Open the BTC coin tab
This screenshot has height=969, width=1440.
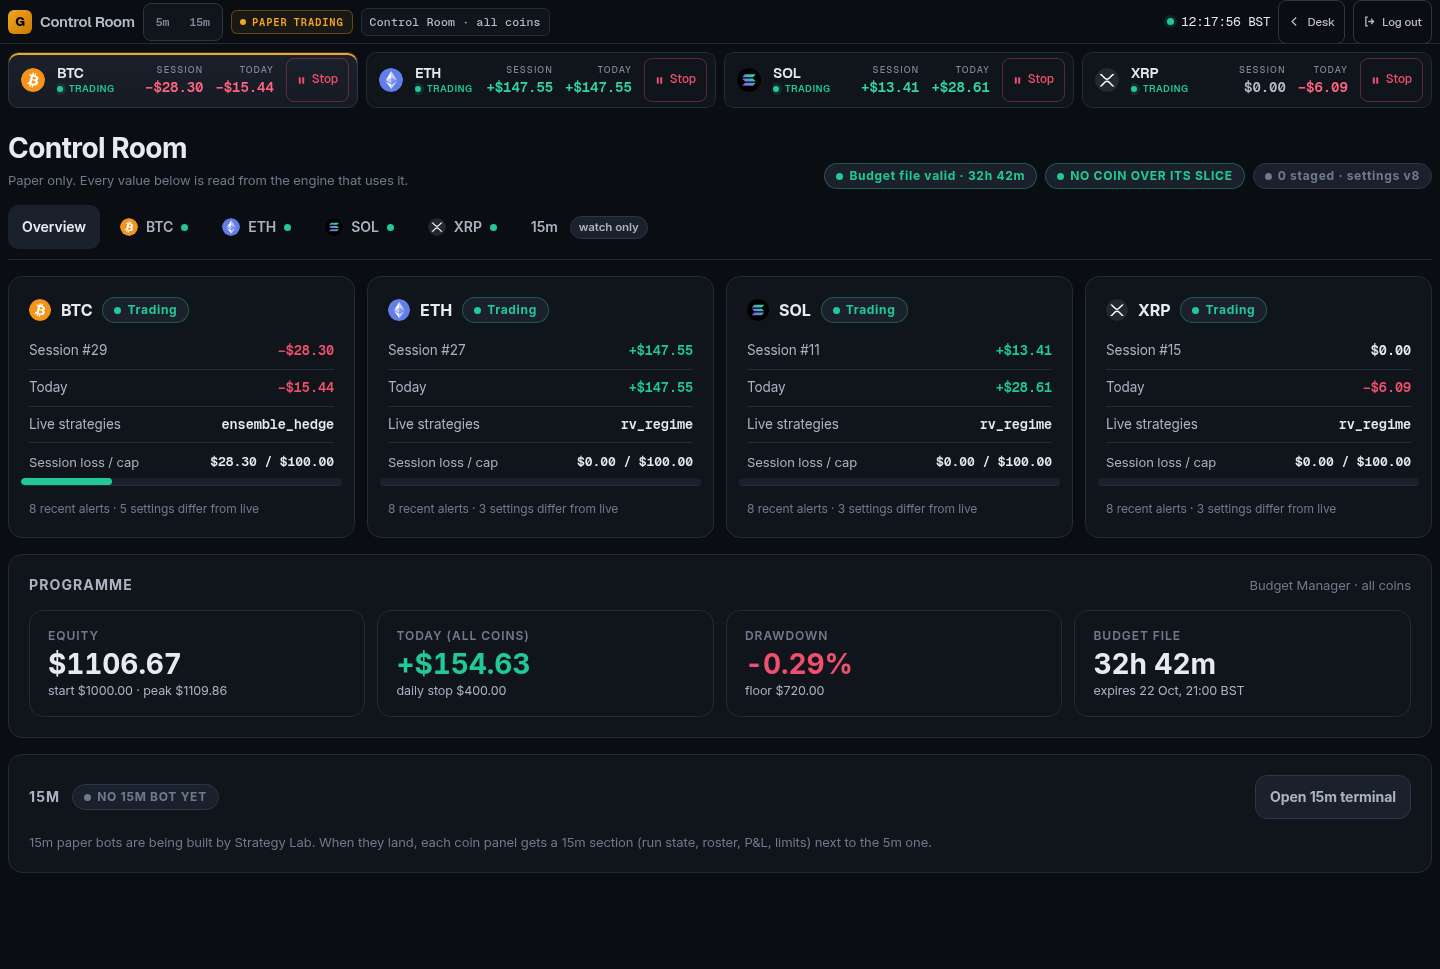pyautogui.click(x=154, y=227)
